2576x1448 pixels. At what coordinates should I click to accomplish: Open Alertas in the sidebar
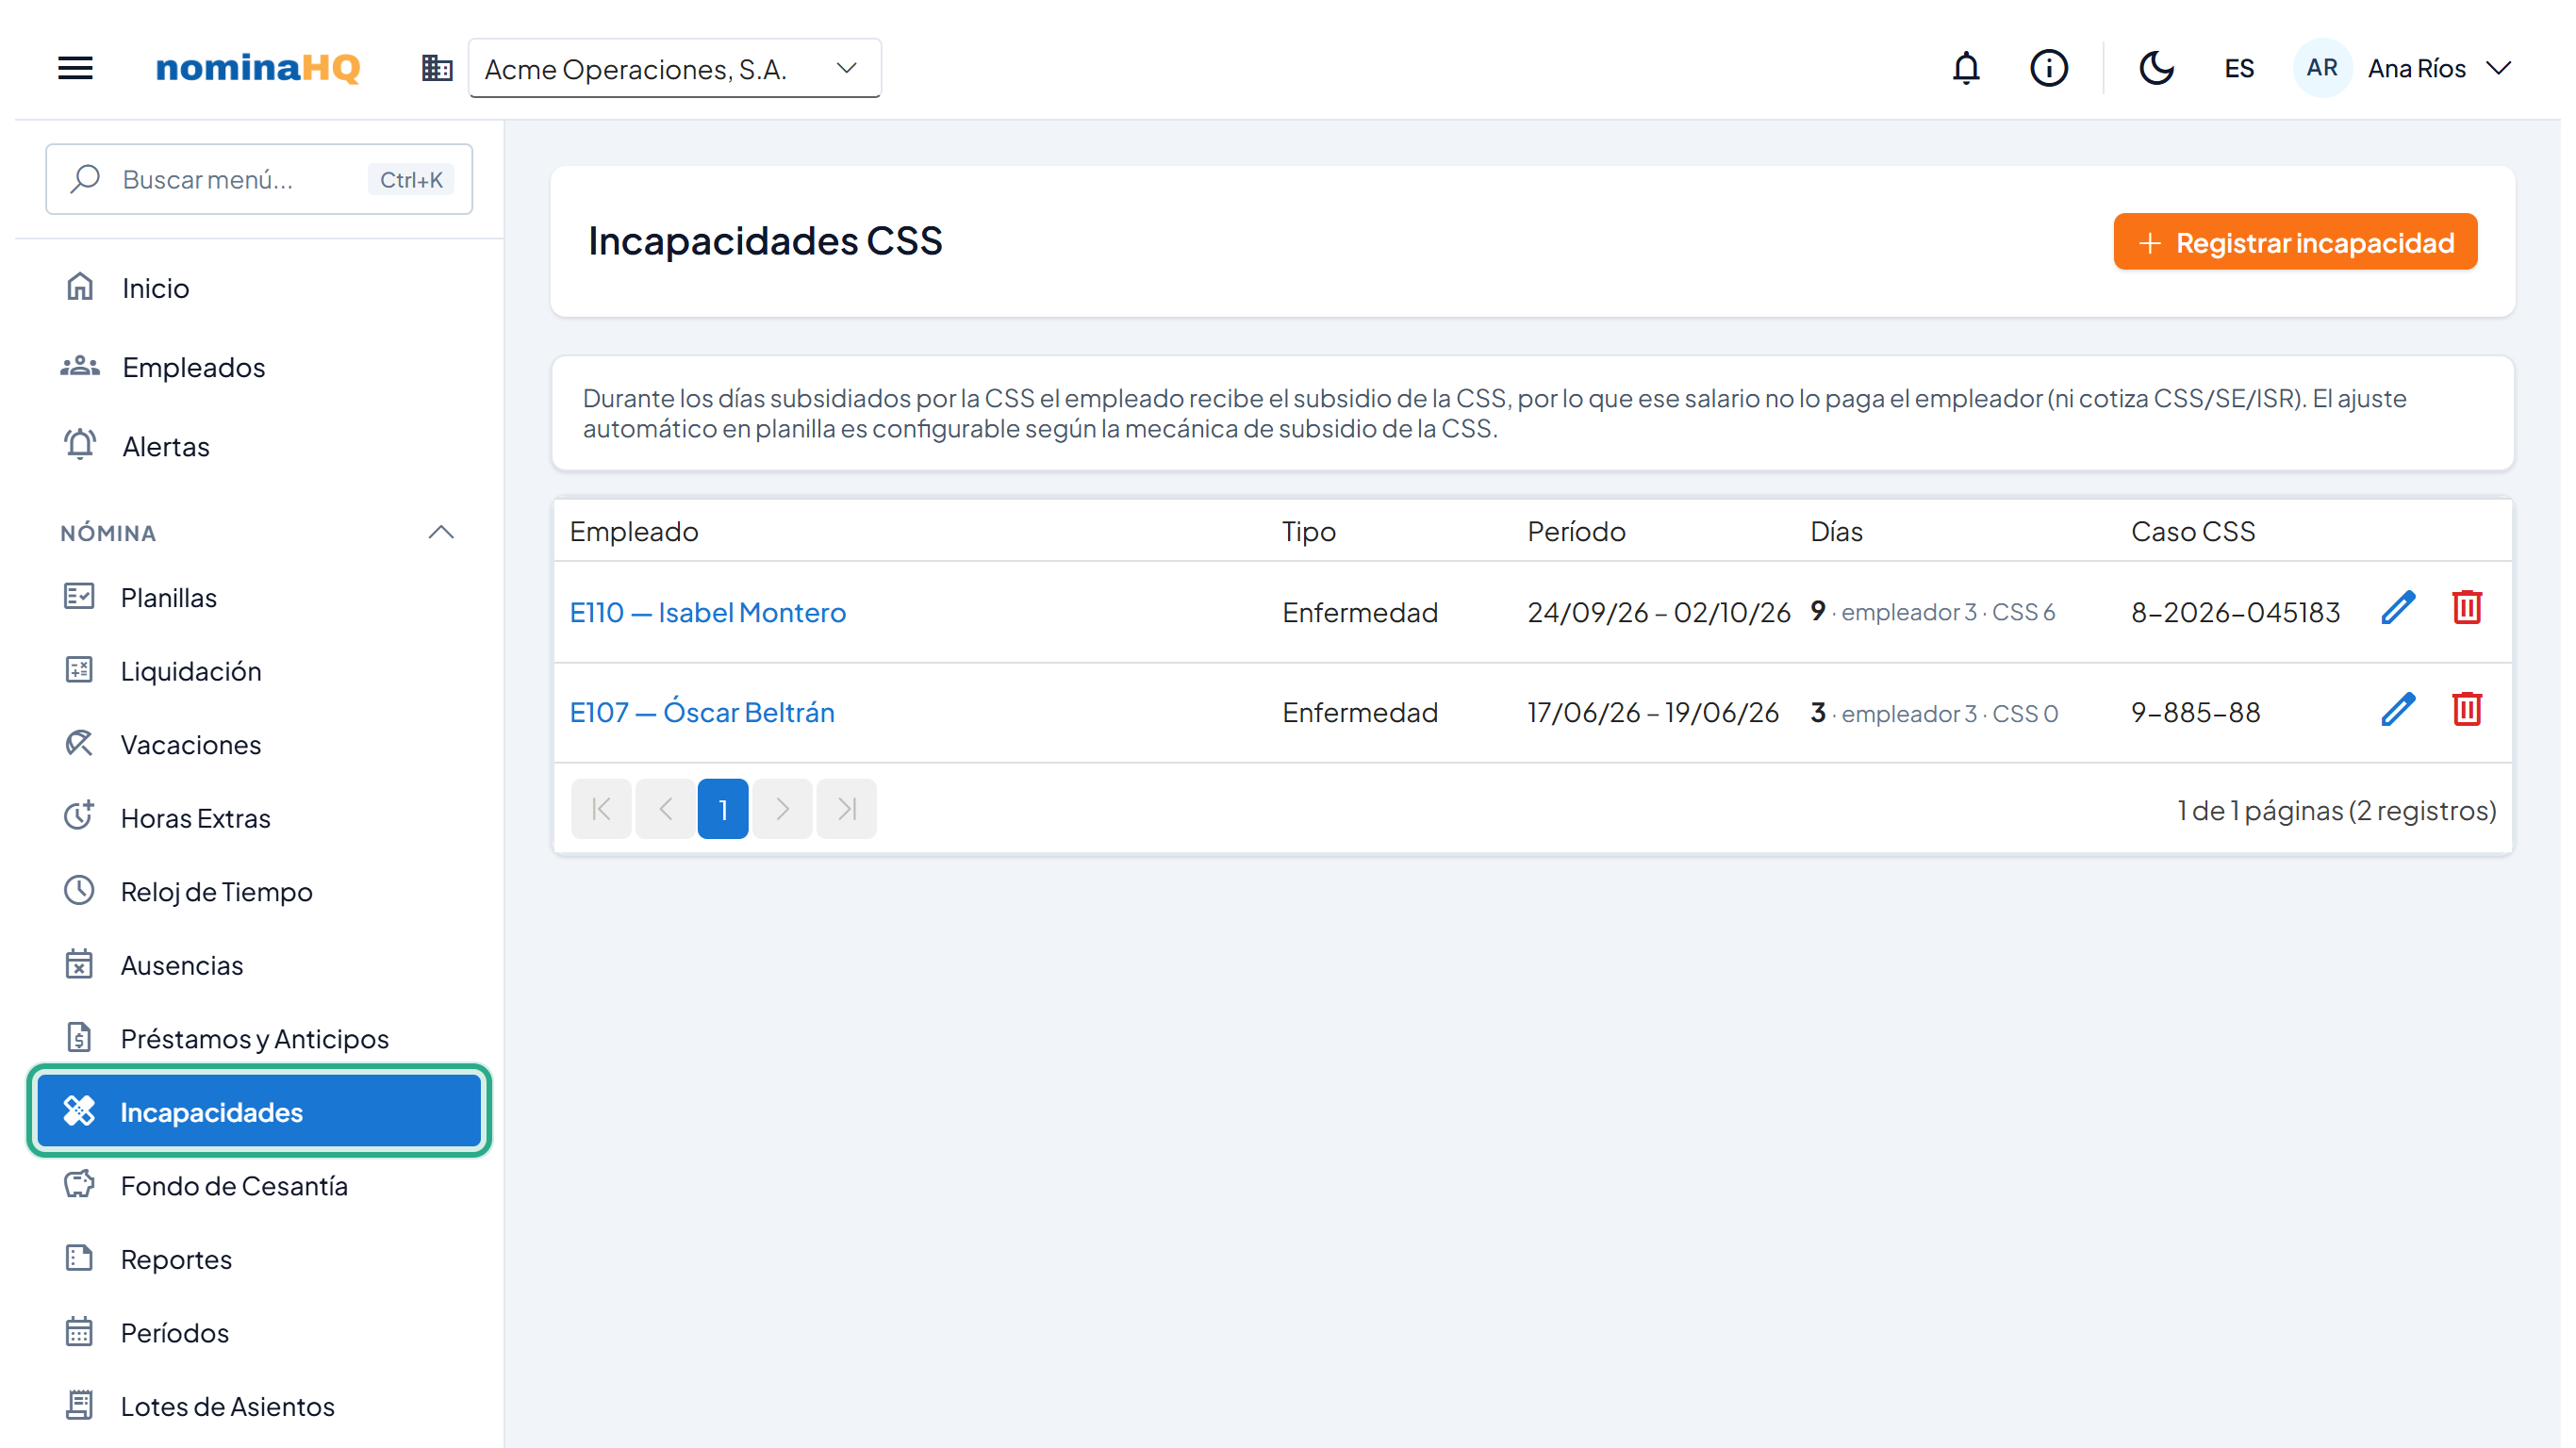(x=259, y=446)
